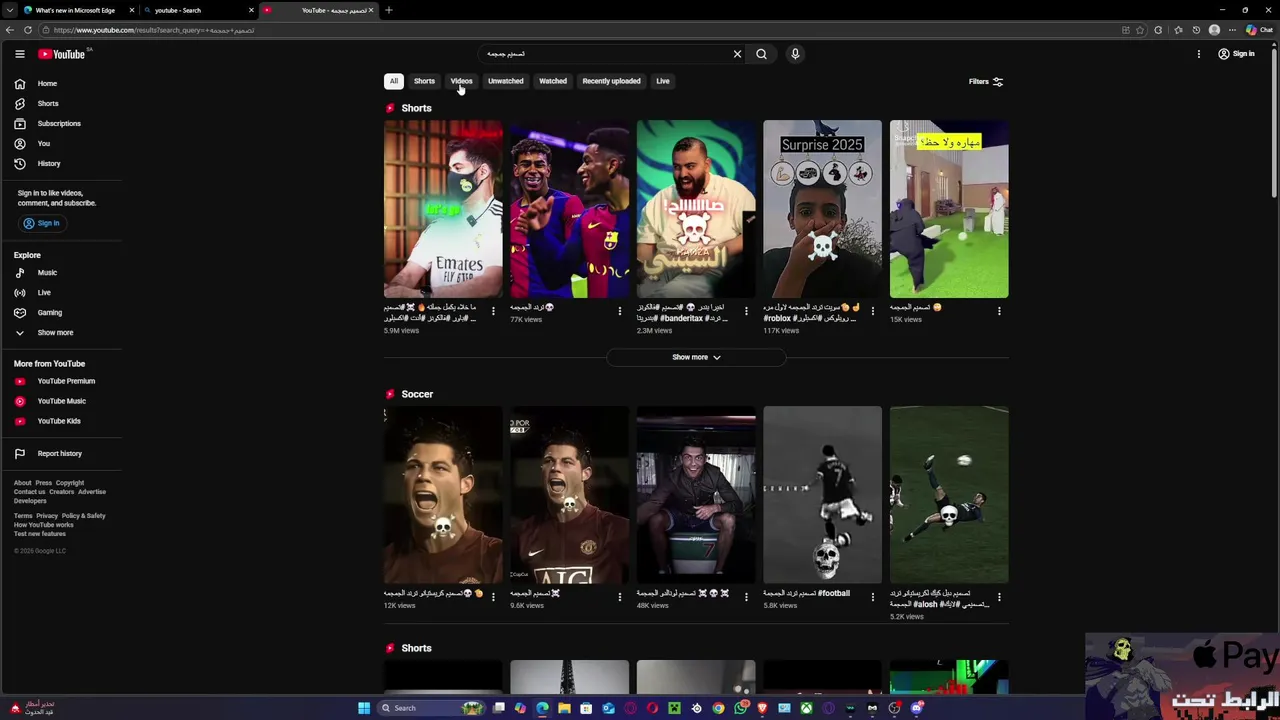Image resolution: width=1280 pixels, height=720 pixels.
Task: Open Google Chrome from taskbar
Action: click(718, 708)
